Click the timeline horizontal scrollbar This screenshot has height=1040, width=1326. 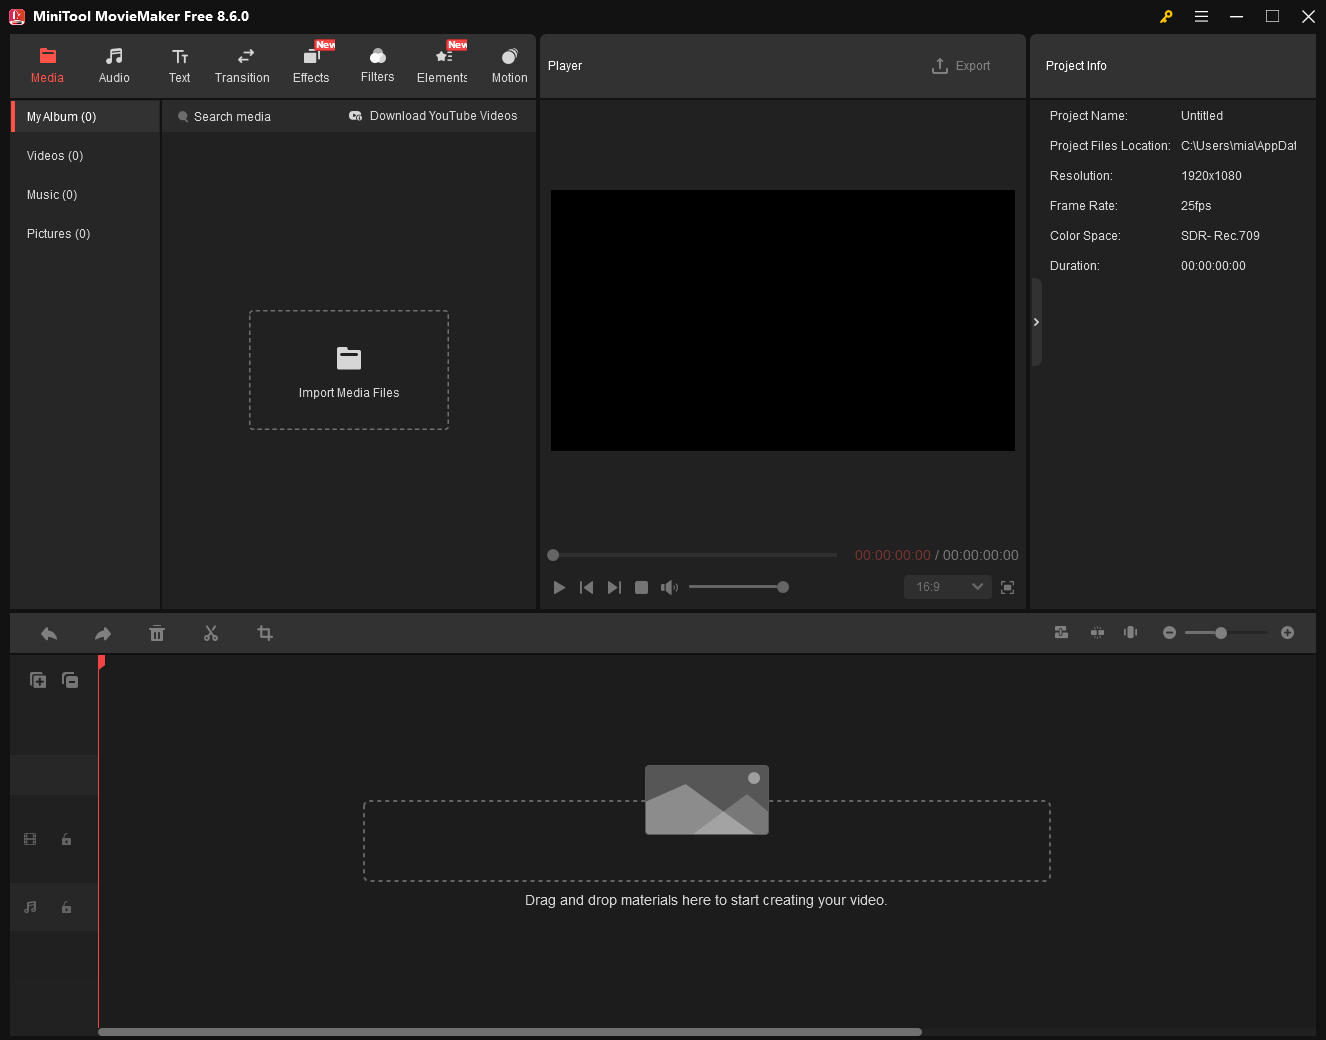click(510, 1032)
